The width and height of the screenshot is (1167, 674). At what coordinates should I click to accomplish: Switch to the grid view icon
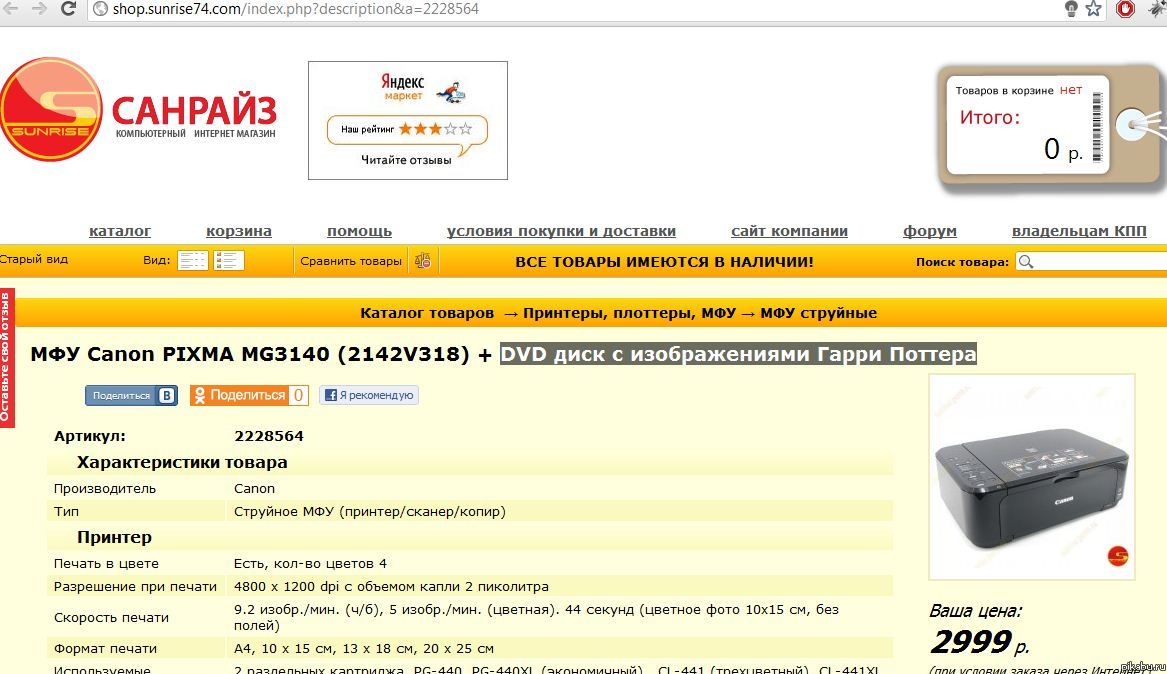pos(193,260)
